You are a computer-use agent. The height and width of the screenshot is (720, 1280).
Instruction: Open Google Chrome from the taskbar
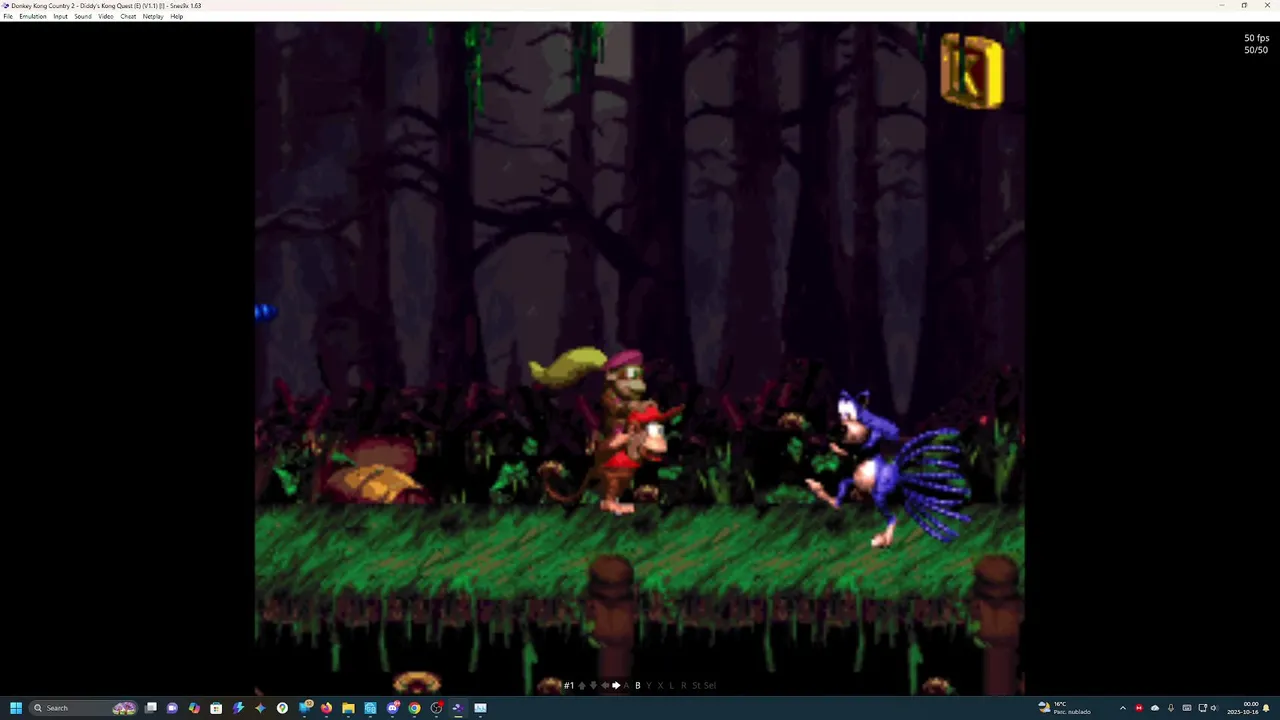(x=414, y=708)
